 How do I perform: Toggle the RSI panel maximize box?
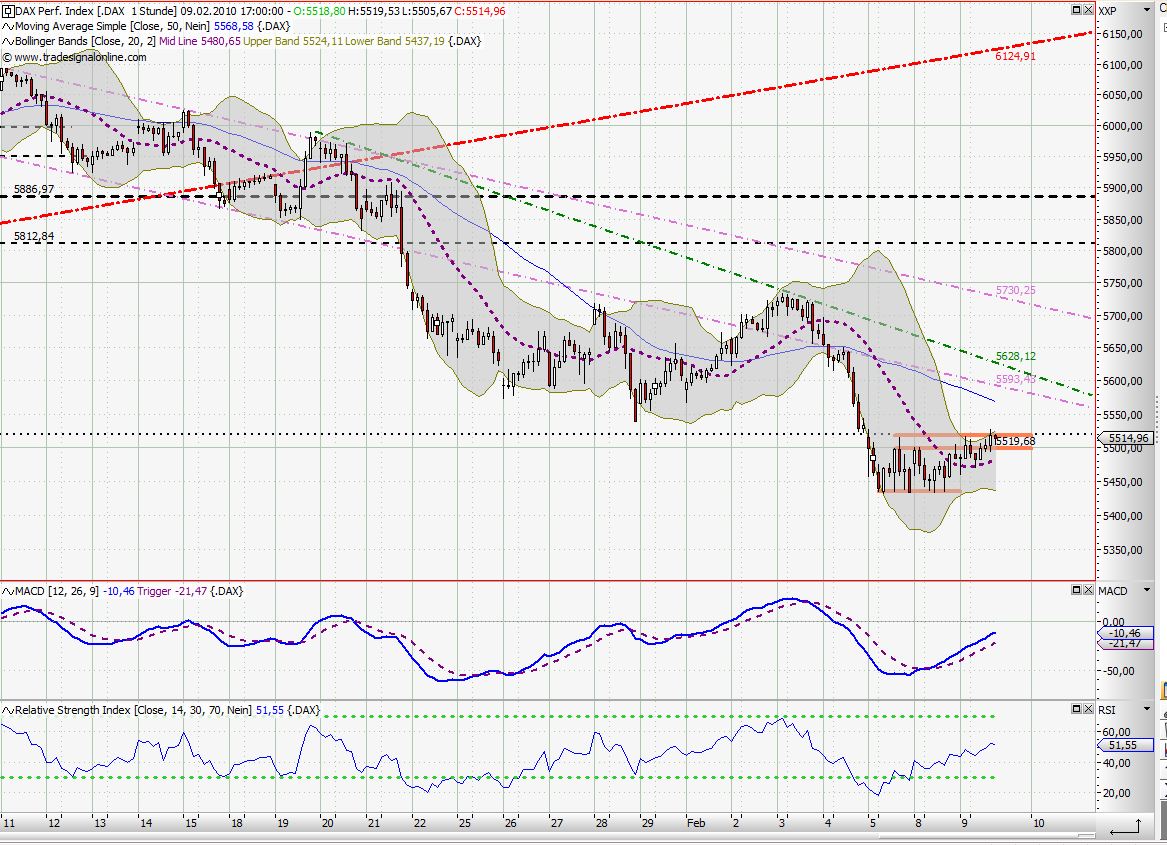1077,709
